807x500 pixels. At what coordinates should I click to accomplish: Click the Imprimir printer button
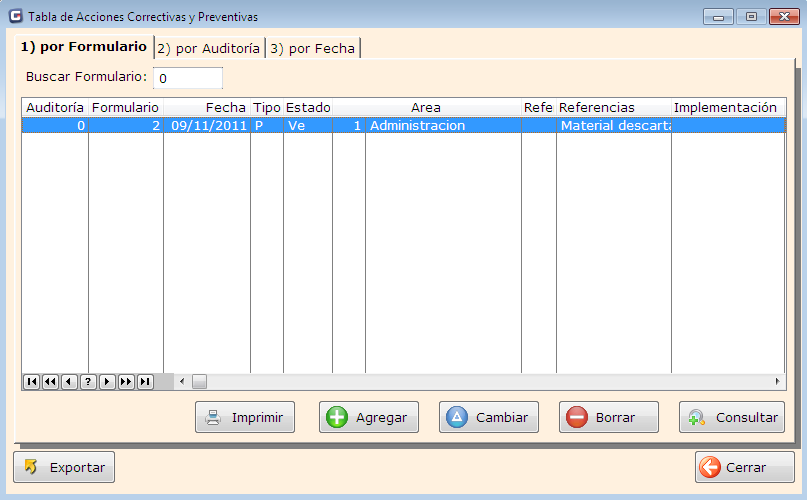245,418
